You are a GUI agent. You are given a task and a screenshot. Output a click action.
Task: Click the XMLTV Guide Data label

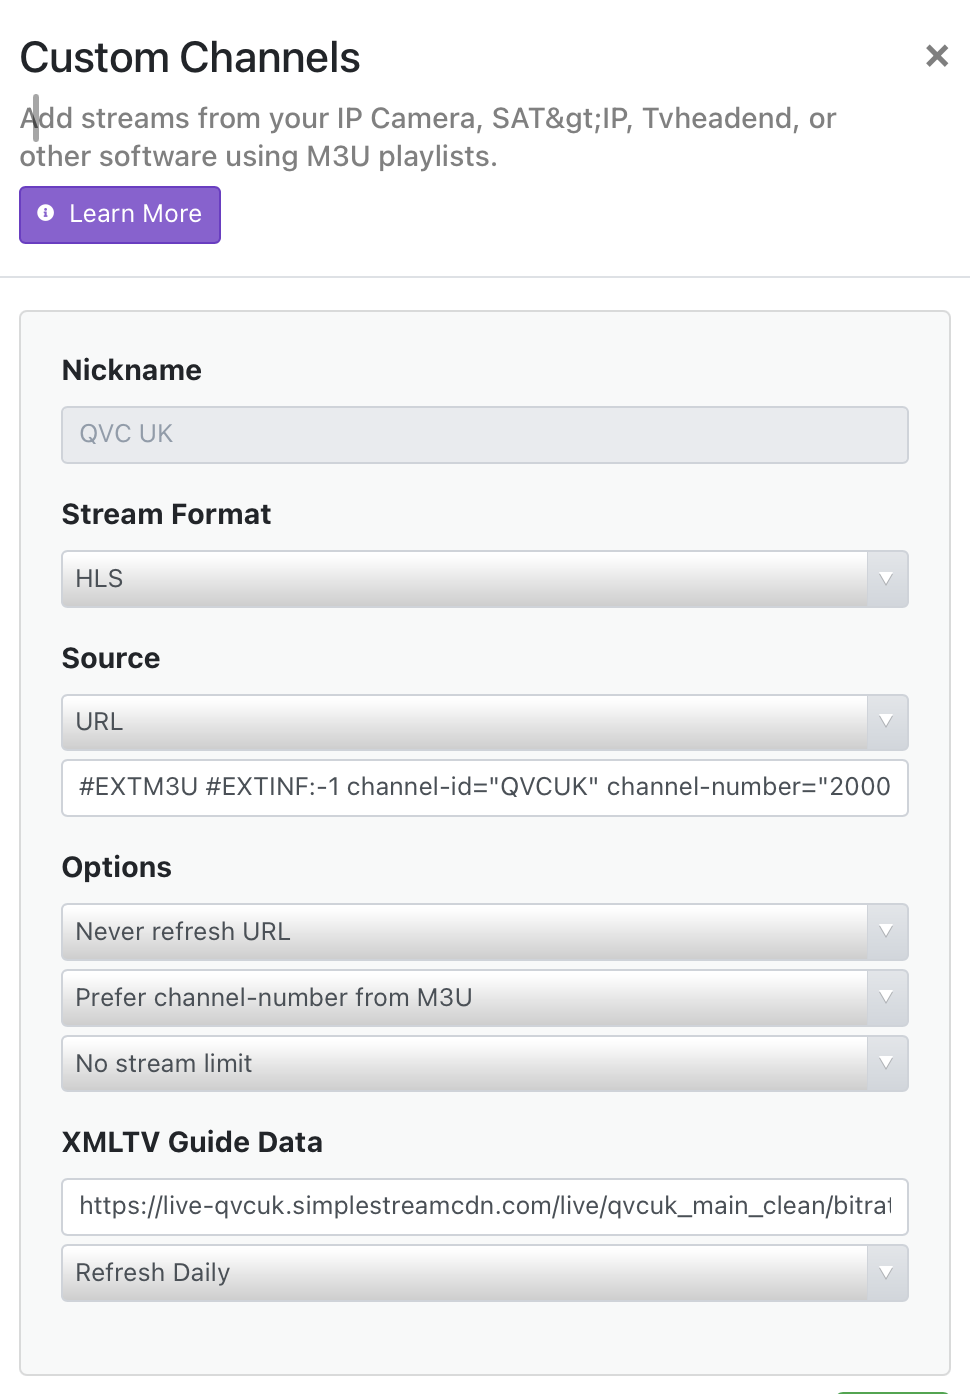192,1142
